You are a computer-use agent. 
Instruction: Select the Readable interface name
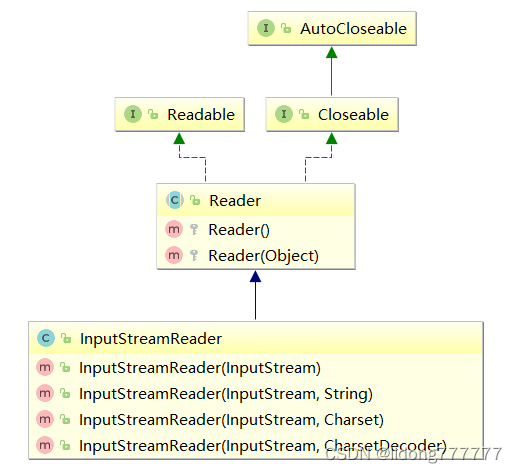201,115
